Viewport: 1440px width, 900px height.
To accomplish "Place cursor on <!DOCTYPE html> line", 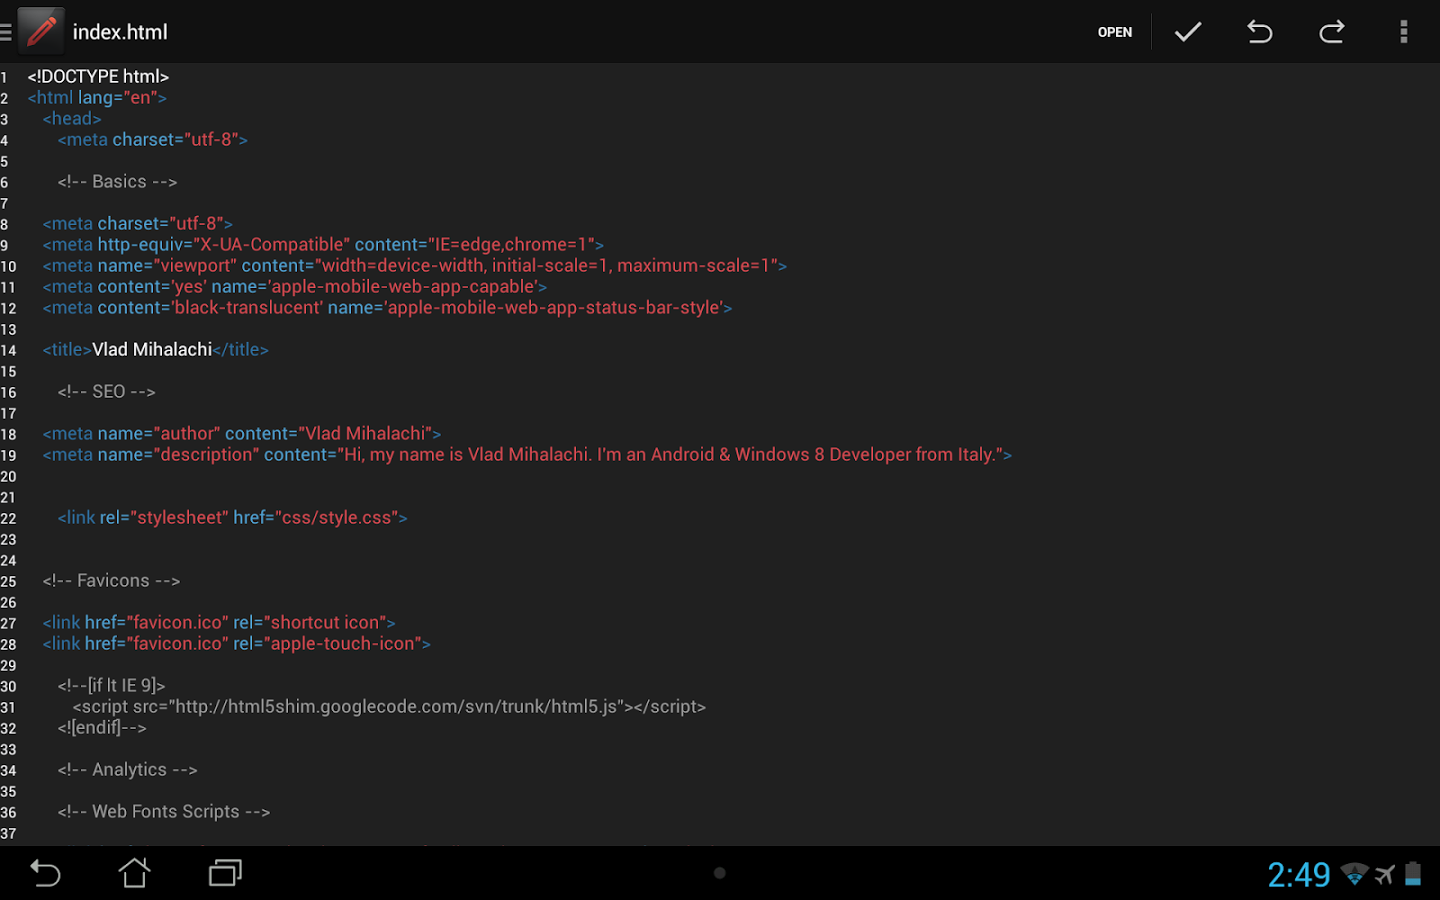I will [98, 76].
